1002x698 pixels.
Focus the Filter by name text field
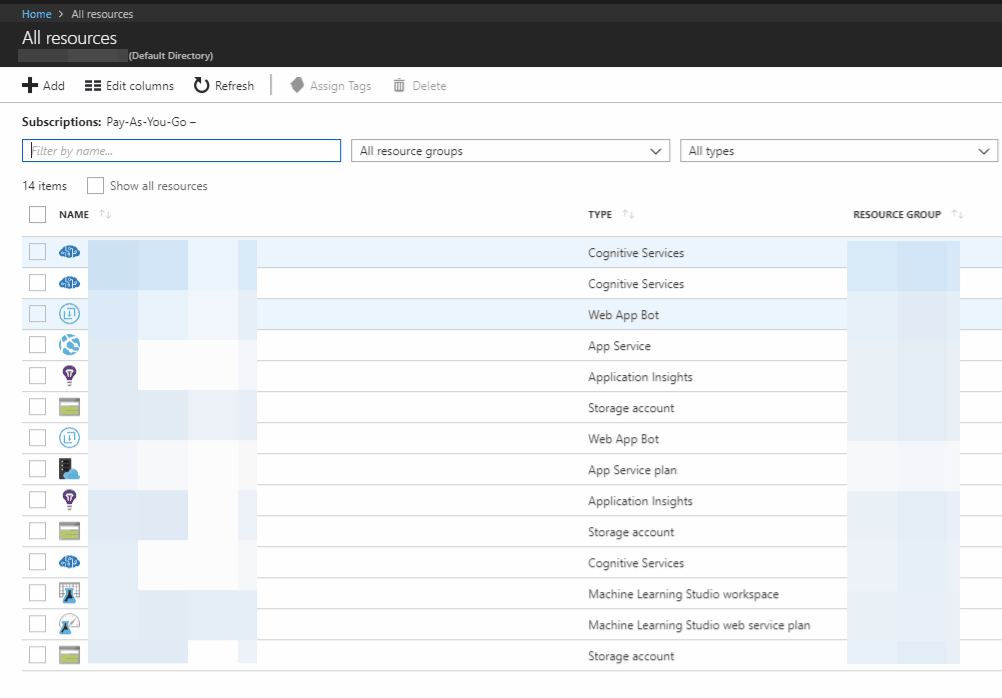(x=181, y=151)
